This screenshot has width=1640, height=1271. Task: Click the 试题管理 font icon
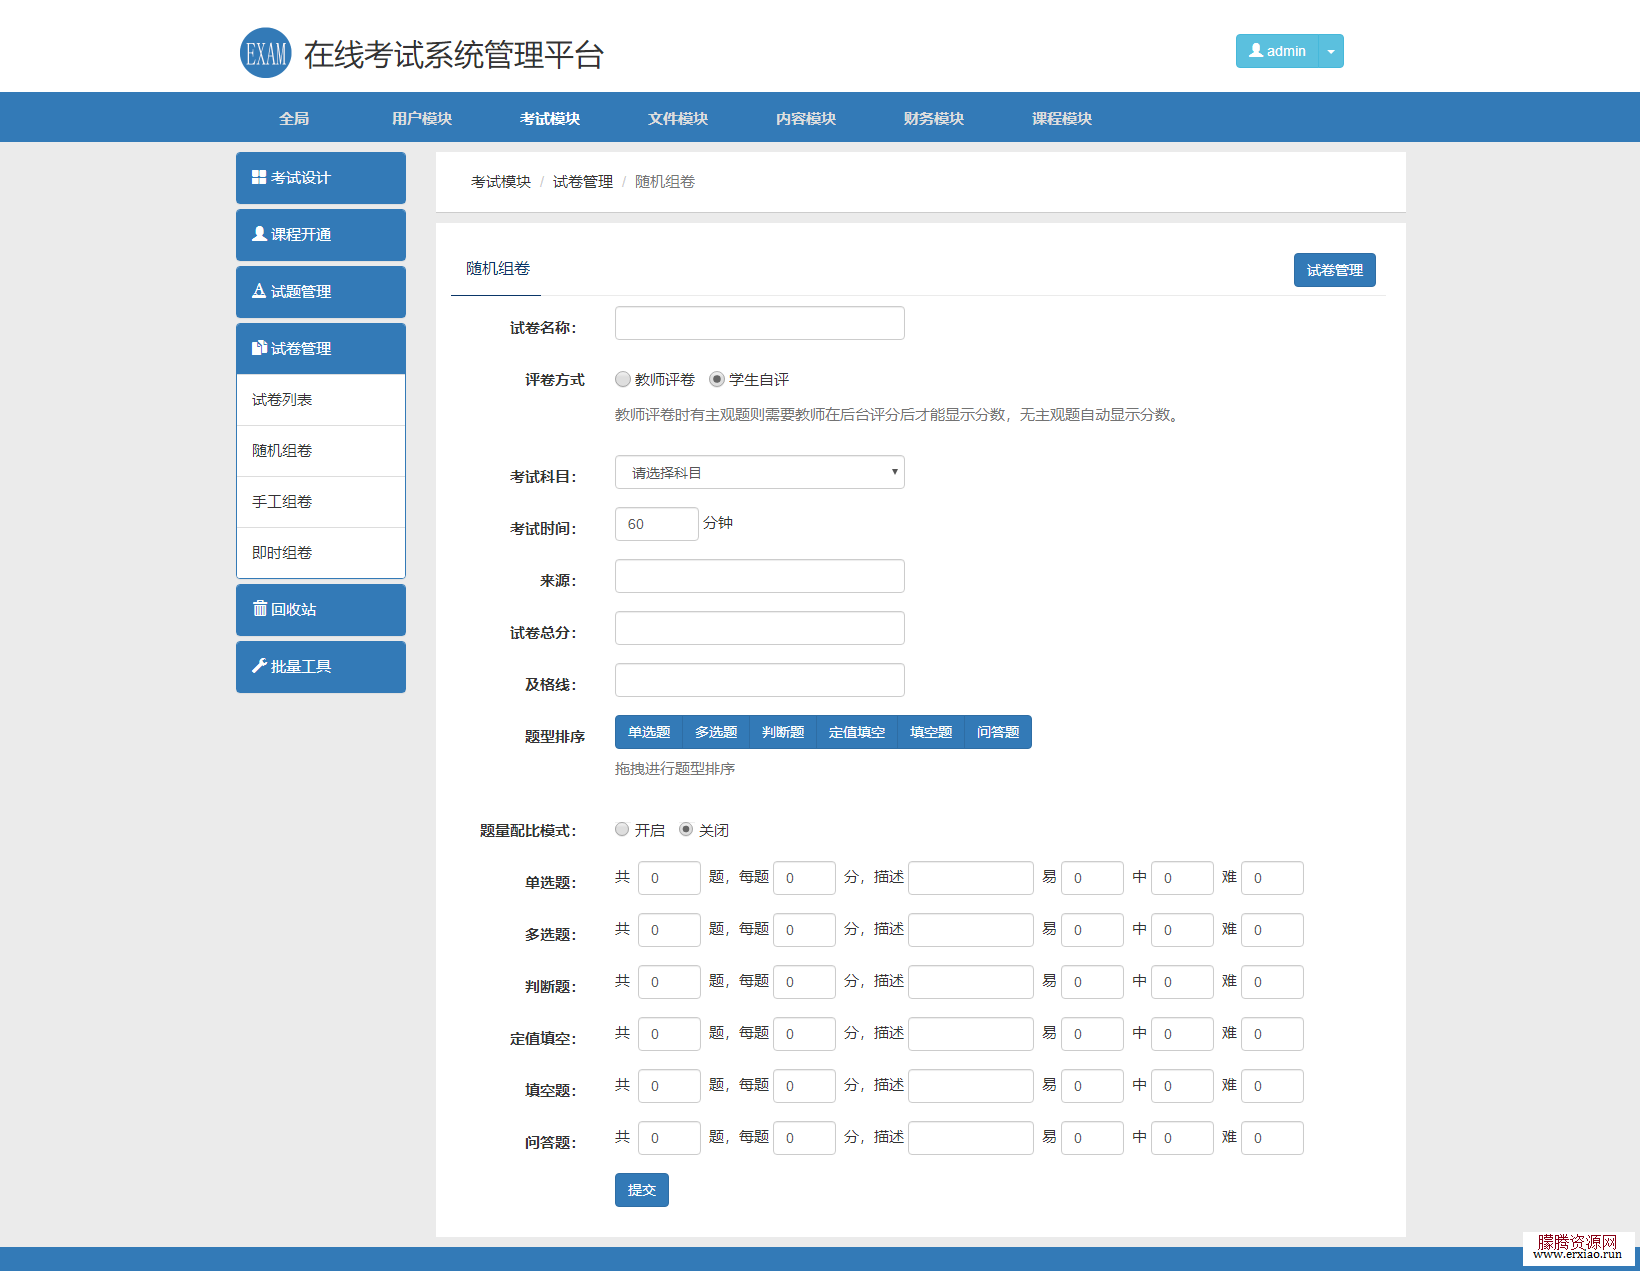(259, 291)
